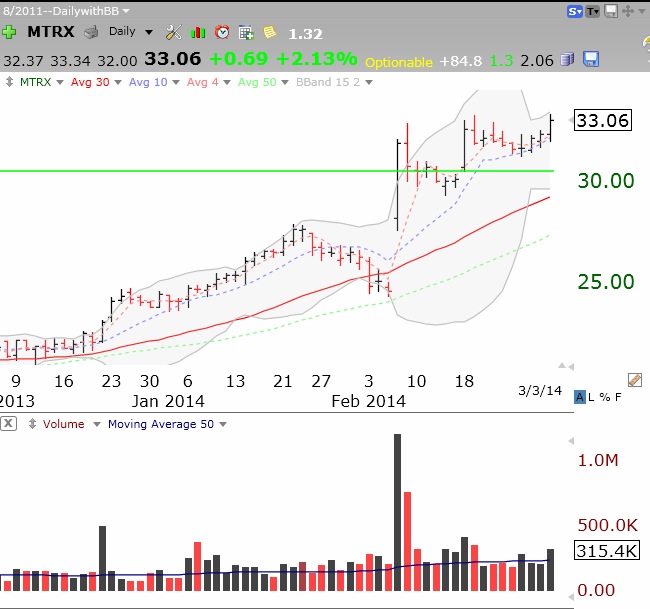650x609 pixels.
Task: Click the Jan 2014 axis label
Action: [x=168, y=401]
